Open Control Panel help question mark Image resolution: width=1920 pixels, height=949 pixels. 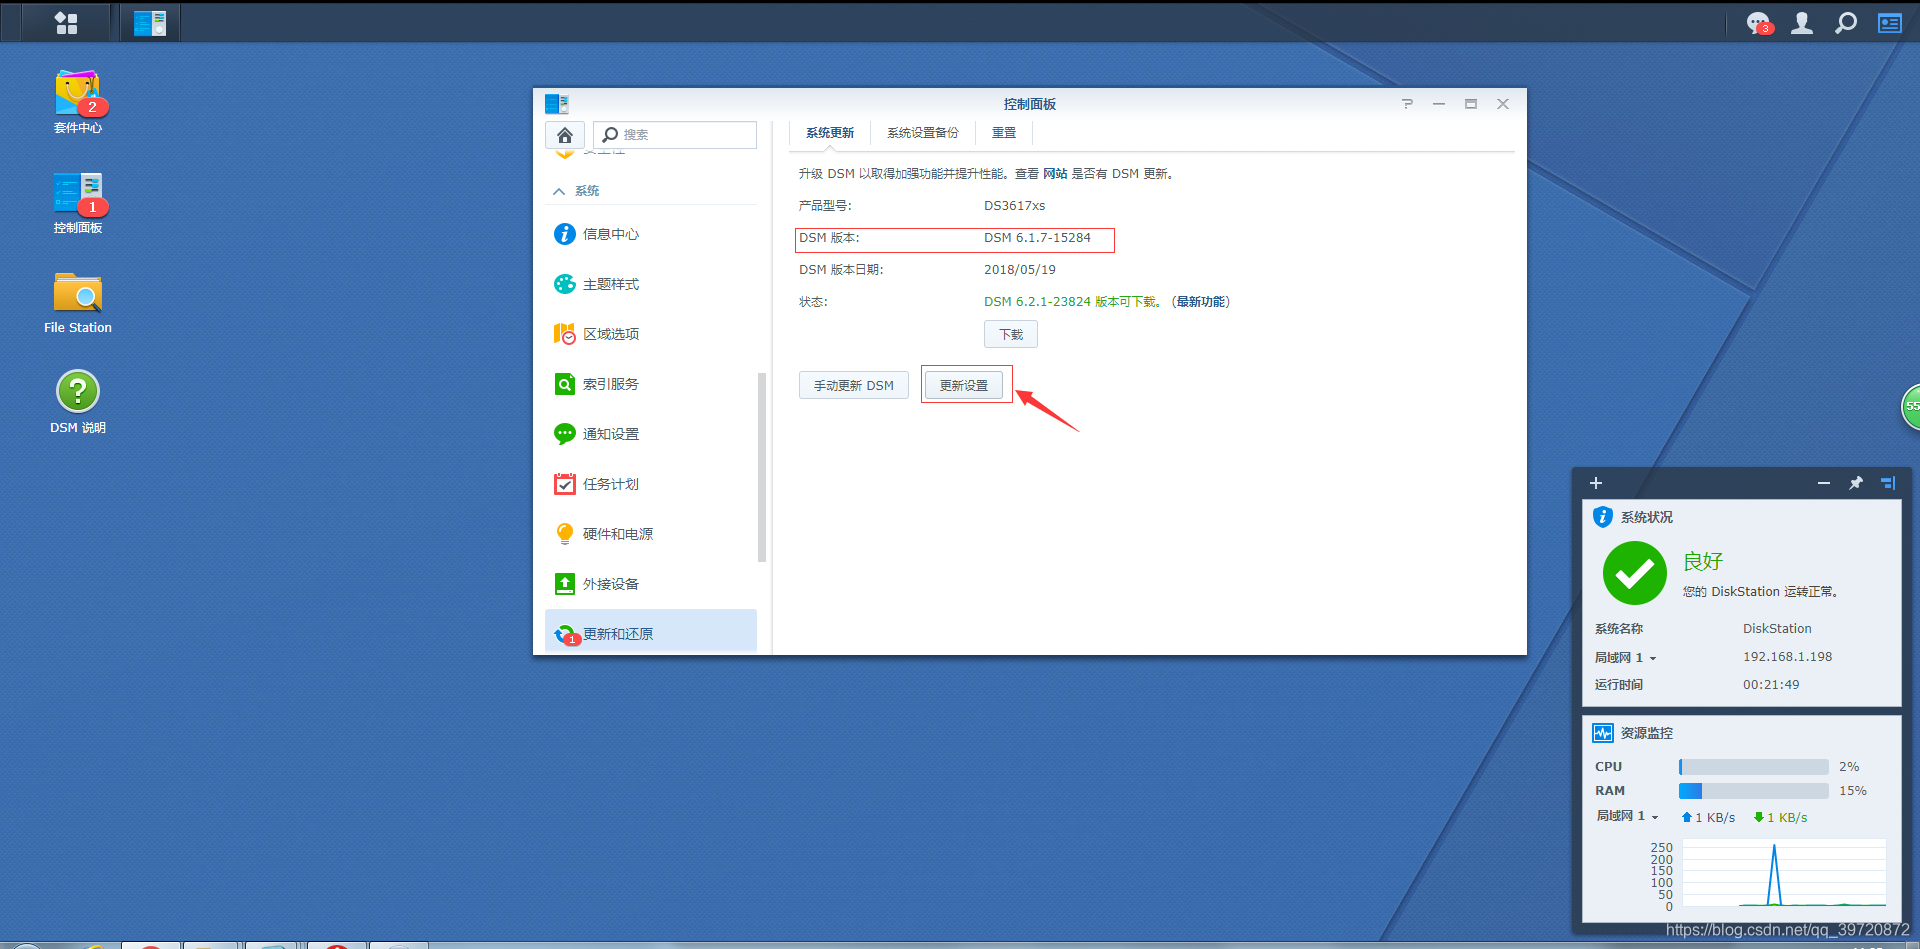[x=1407, y=104]
